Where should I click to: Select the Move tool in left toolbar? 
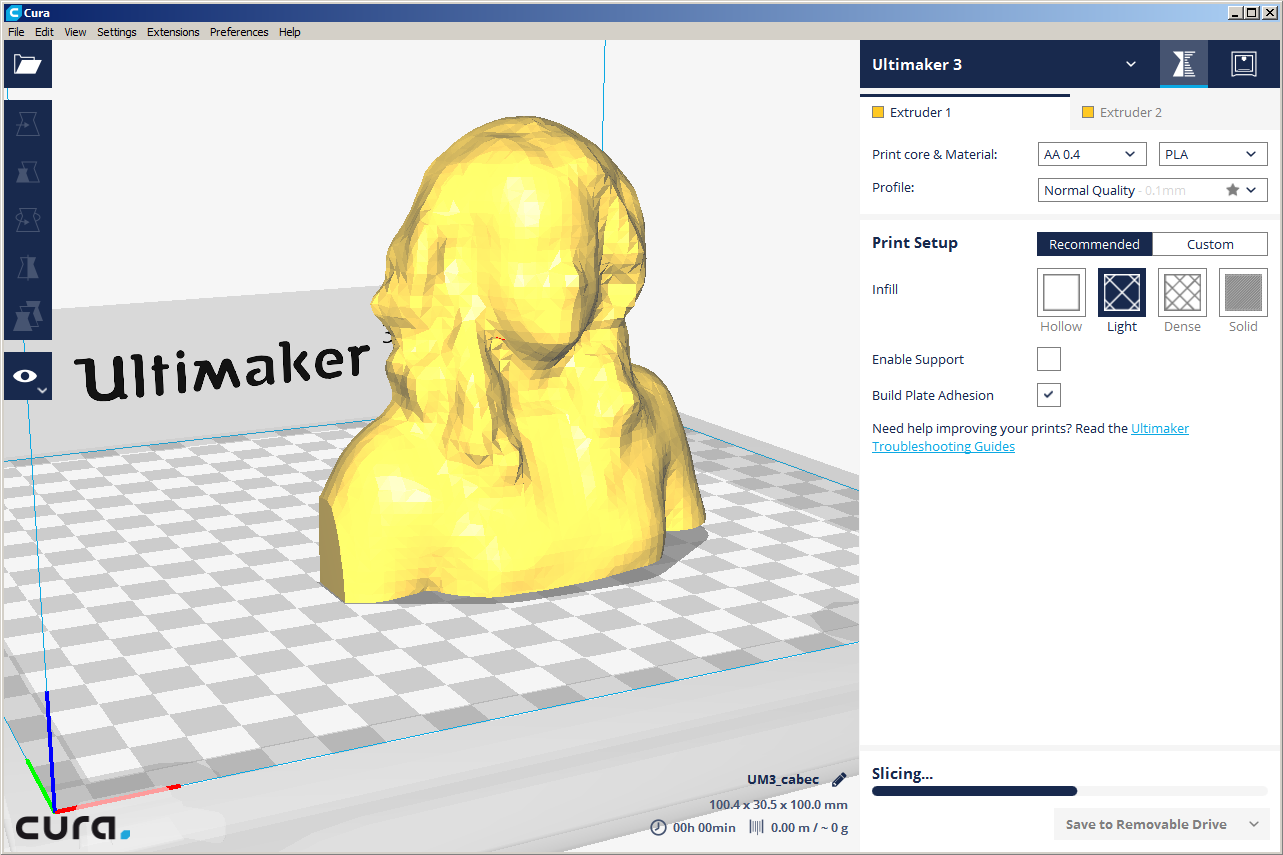pos(28,124)
